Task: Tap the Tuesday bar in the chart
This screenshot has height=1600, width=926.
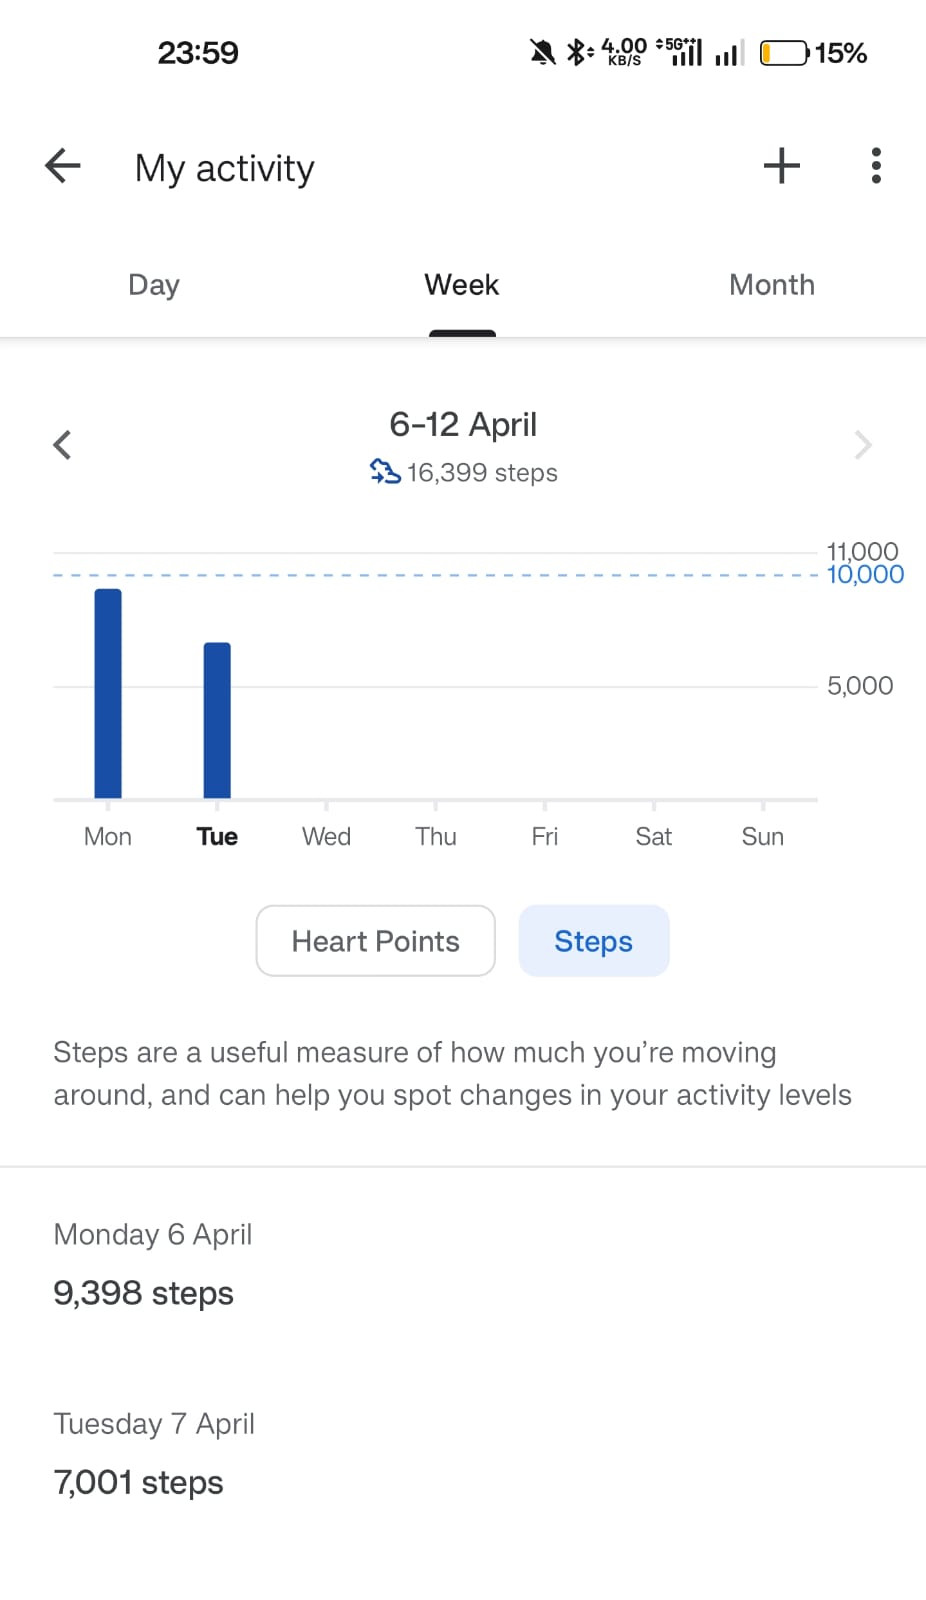Action: pyautogui.click(x=217, y=720)
